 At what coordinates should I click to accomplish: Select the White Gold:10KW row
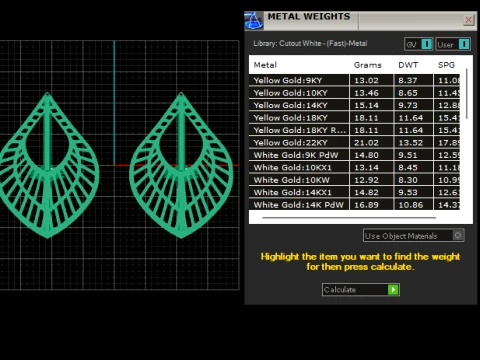tap(354, 180)
